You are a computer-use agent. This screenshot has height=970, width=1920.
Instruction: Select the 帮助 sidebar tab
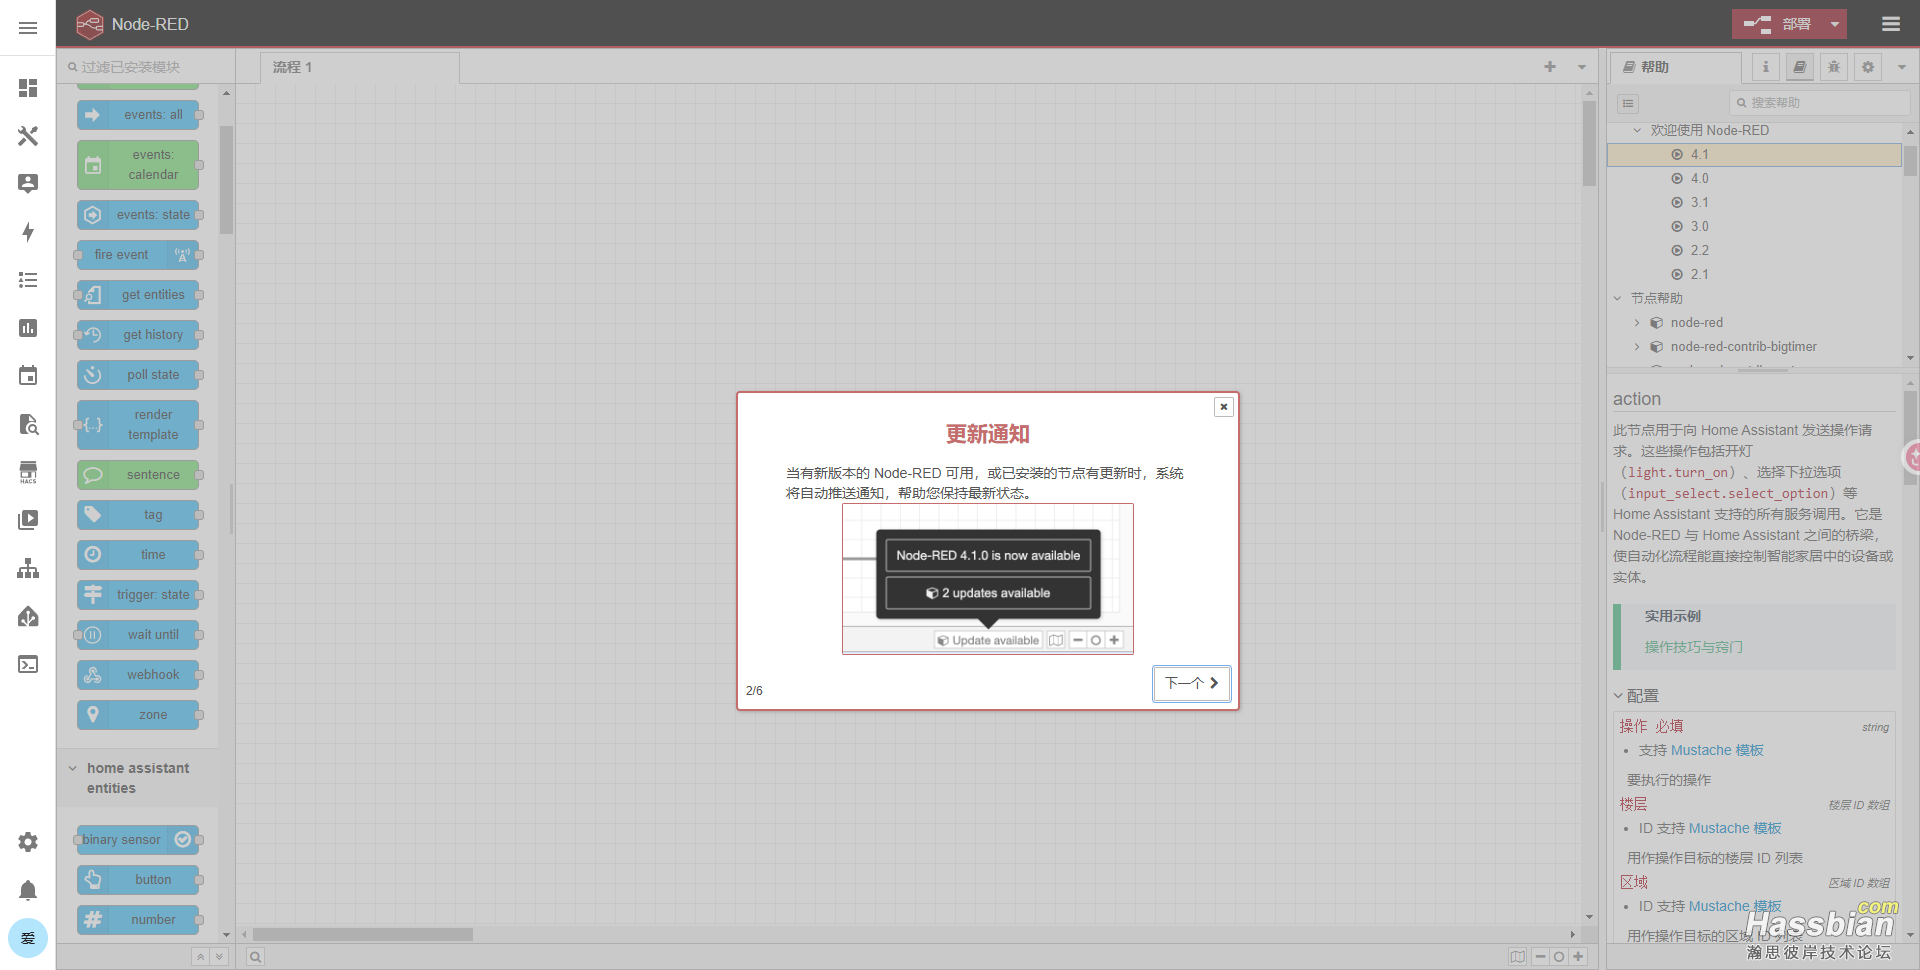[1676, 67]
